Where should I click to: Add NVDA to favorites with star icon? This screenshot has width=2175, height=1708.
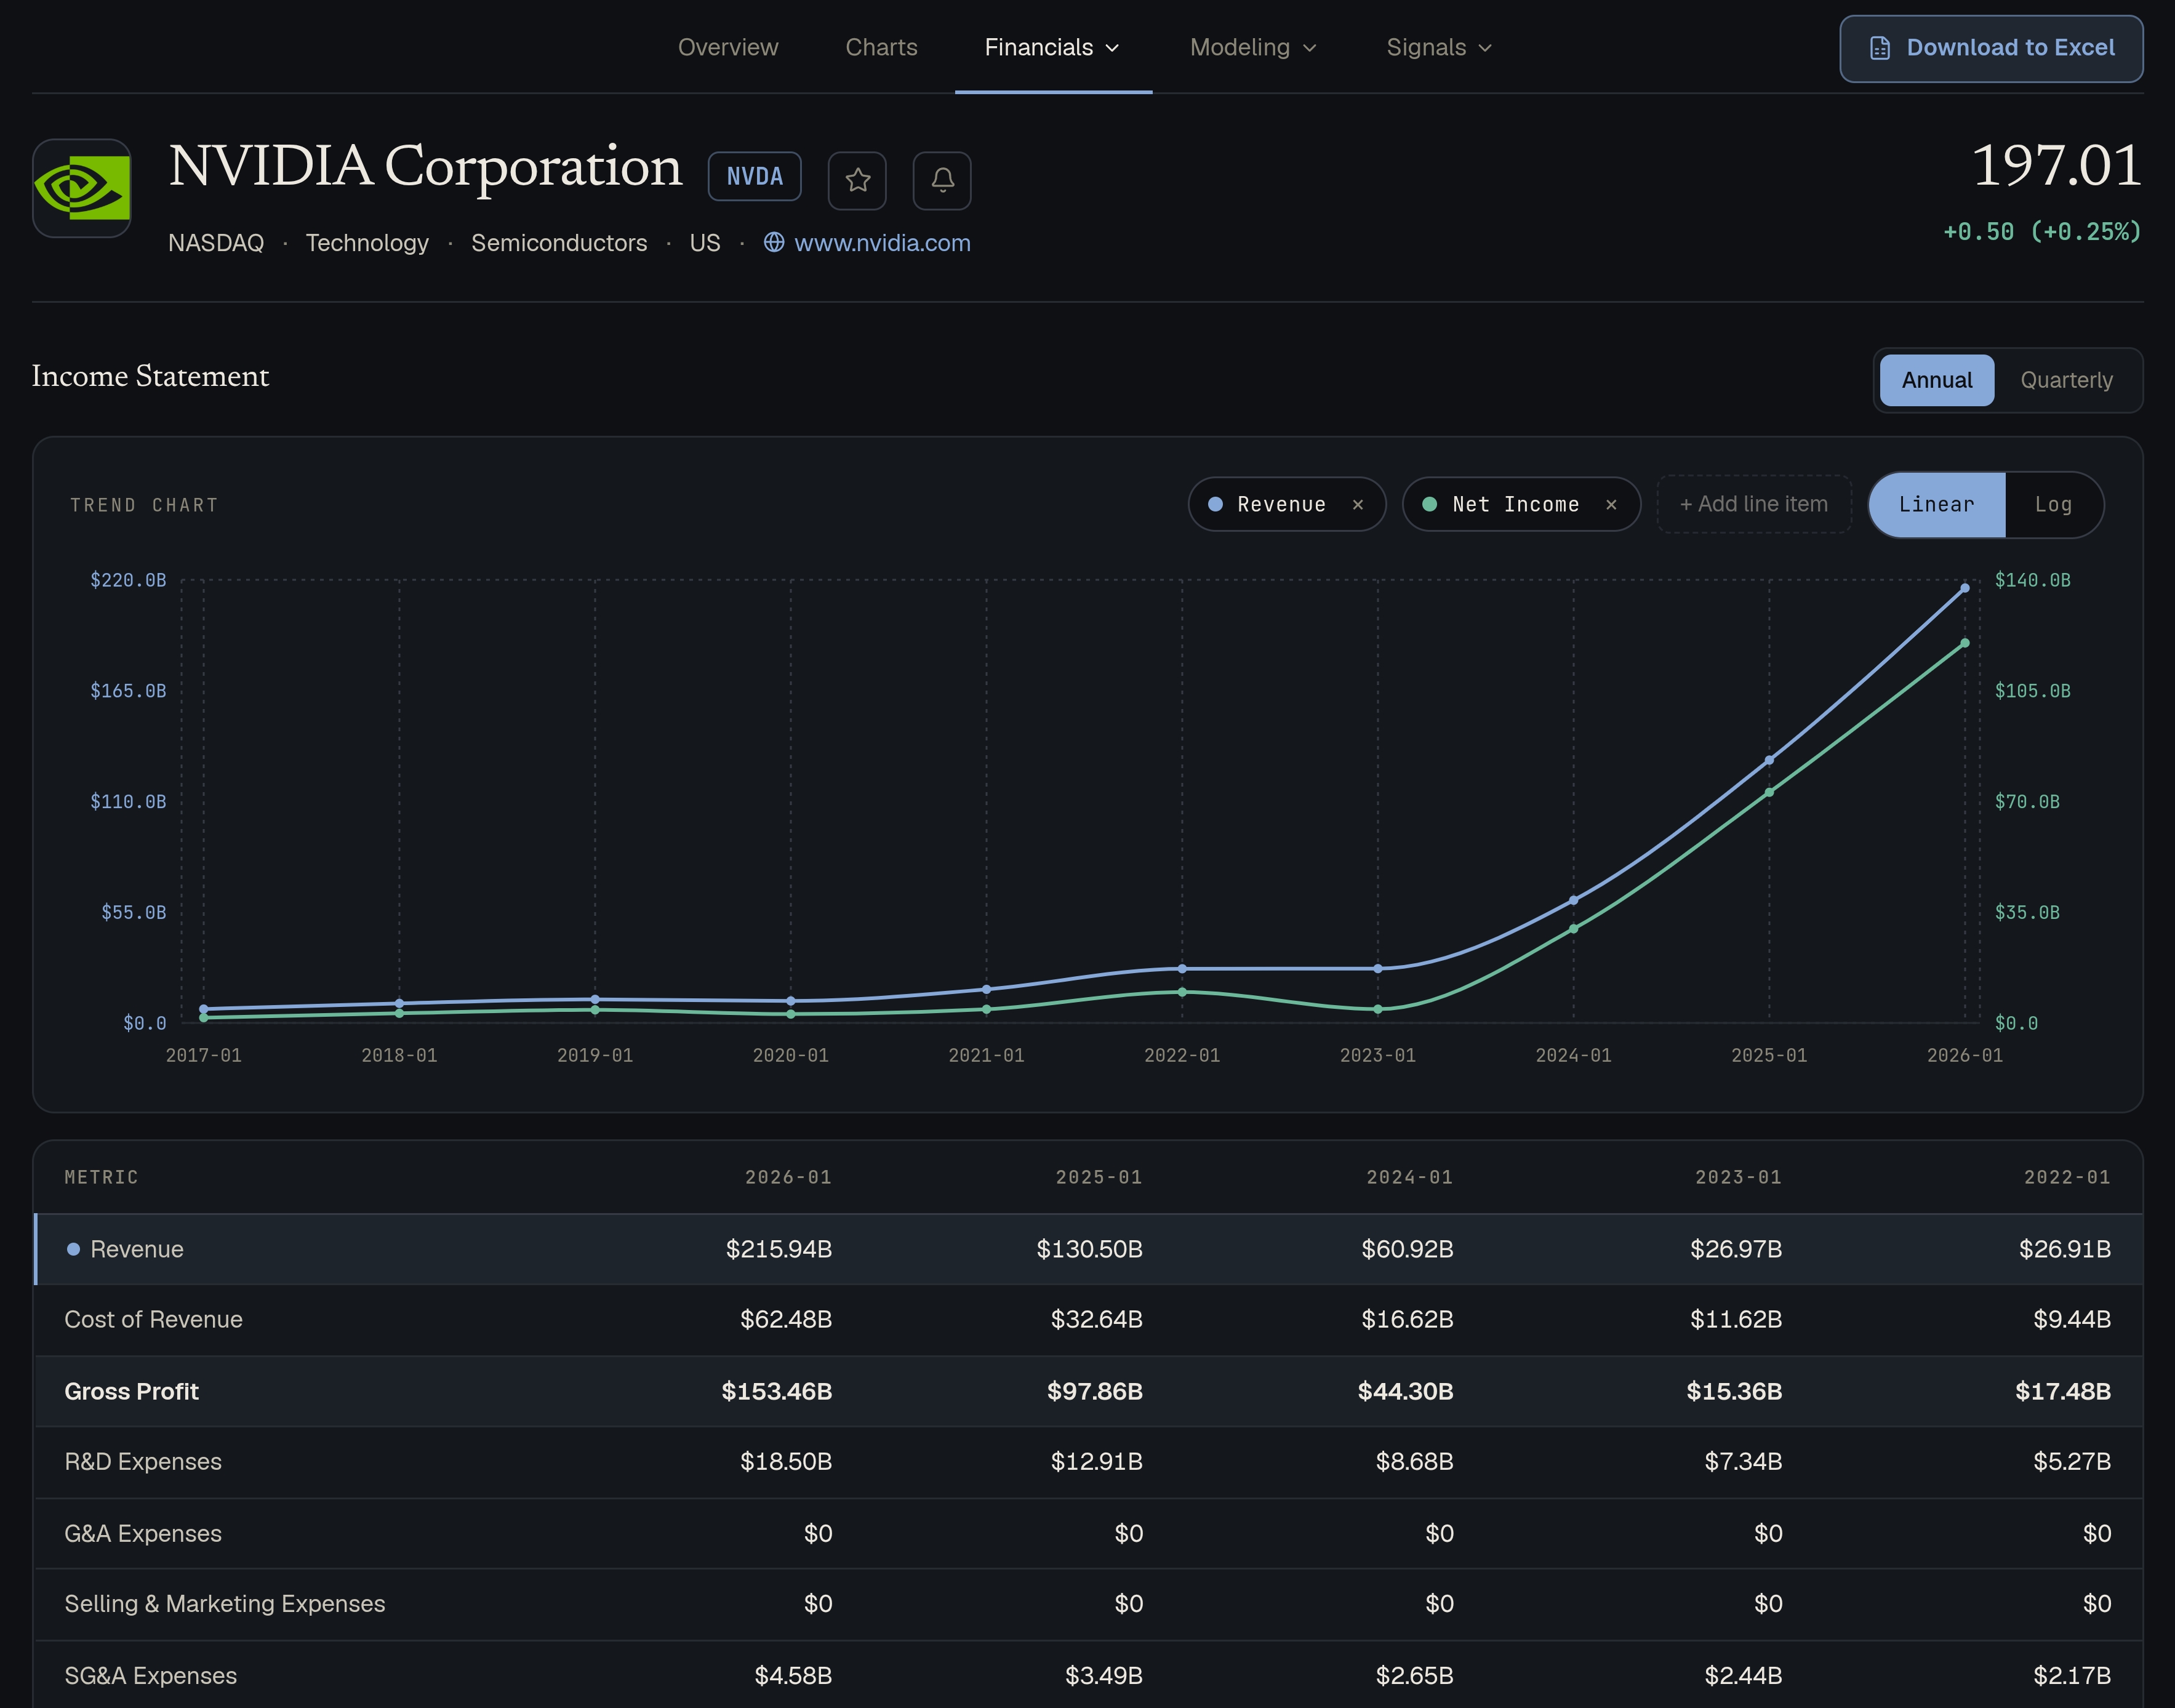tap(857, 180)
